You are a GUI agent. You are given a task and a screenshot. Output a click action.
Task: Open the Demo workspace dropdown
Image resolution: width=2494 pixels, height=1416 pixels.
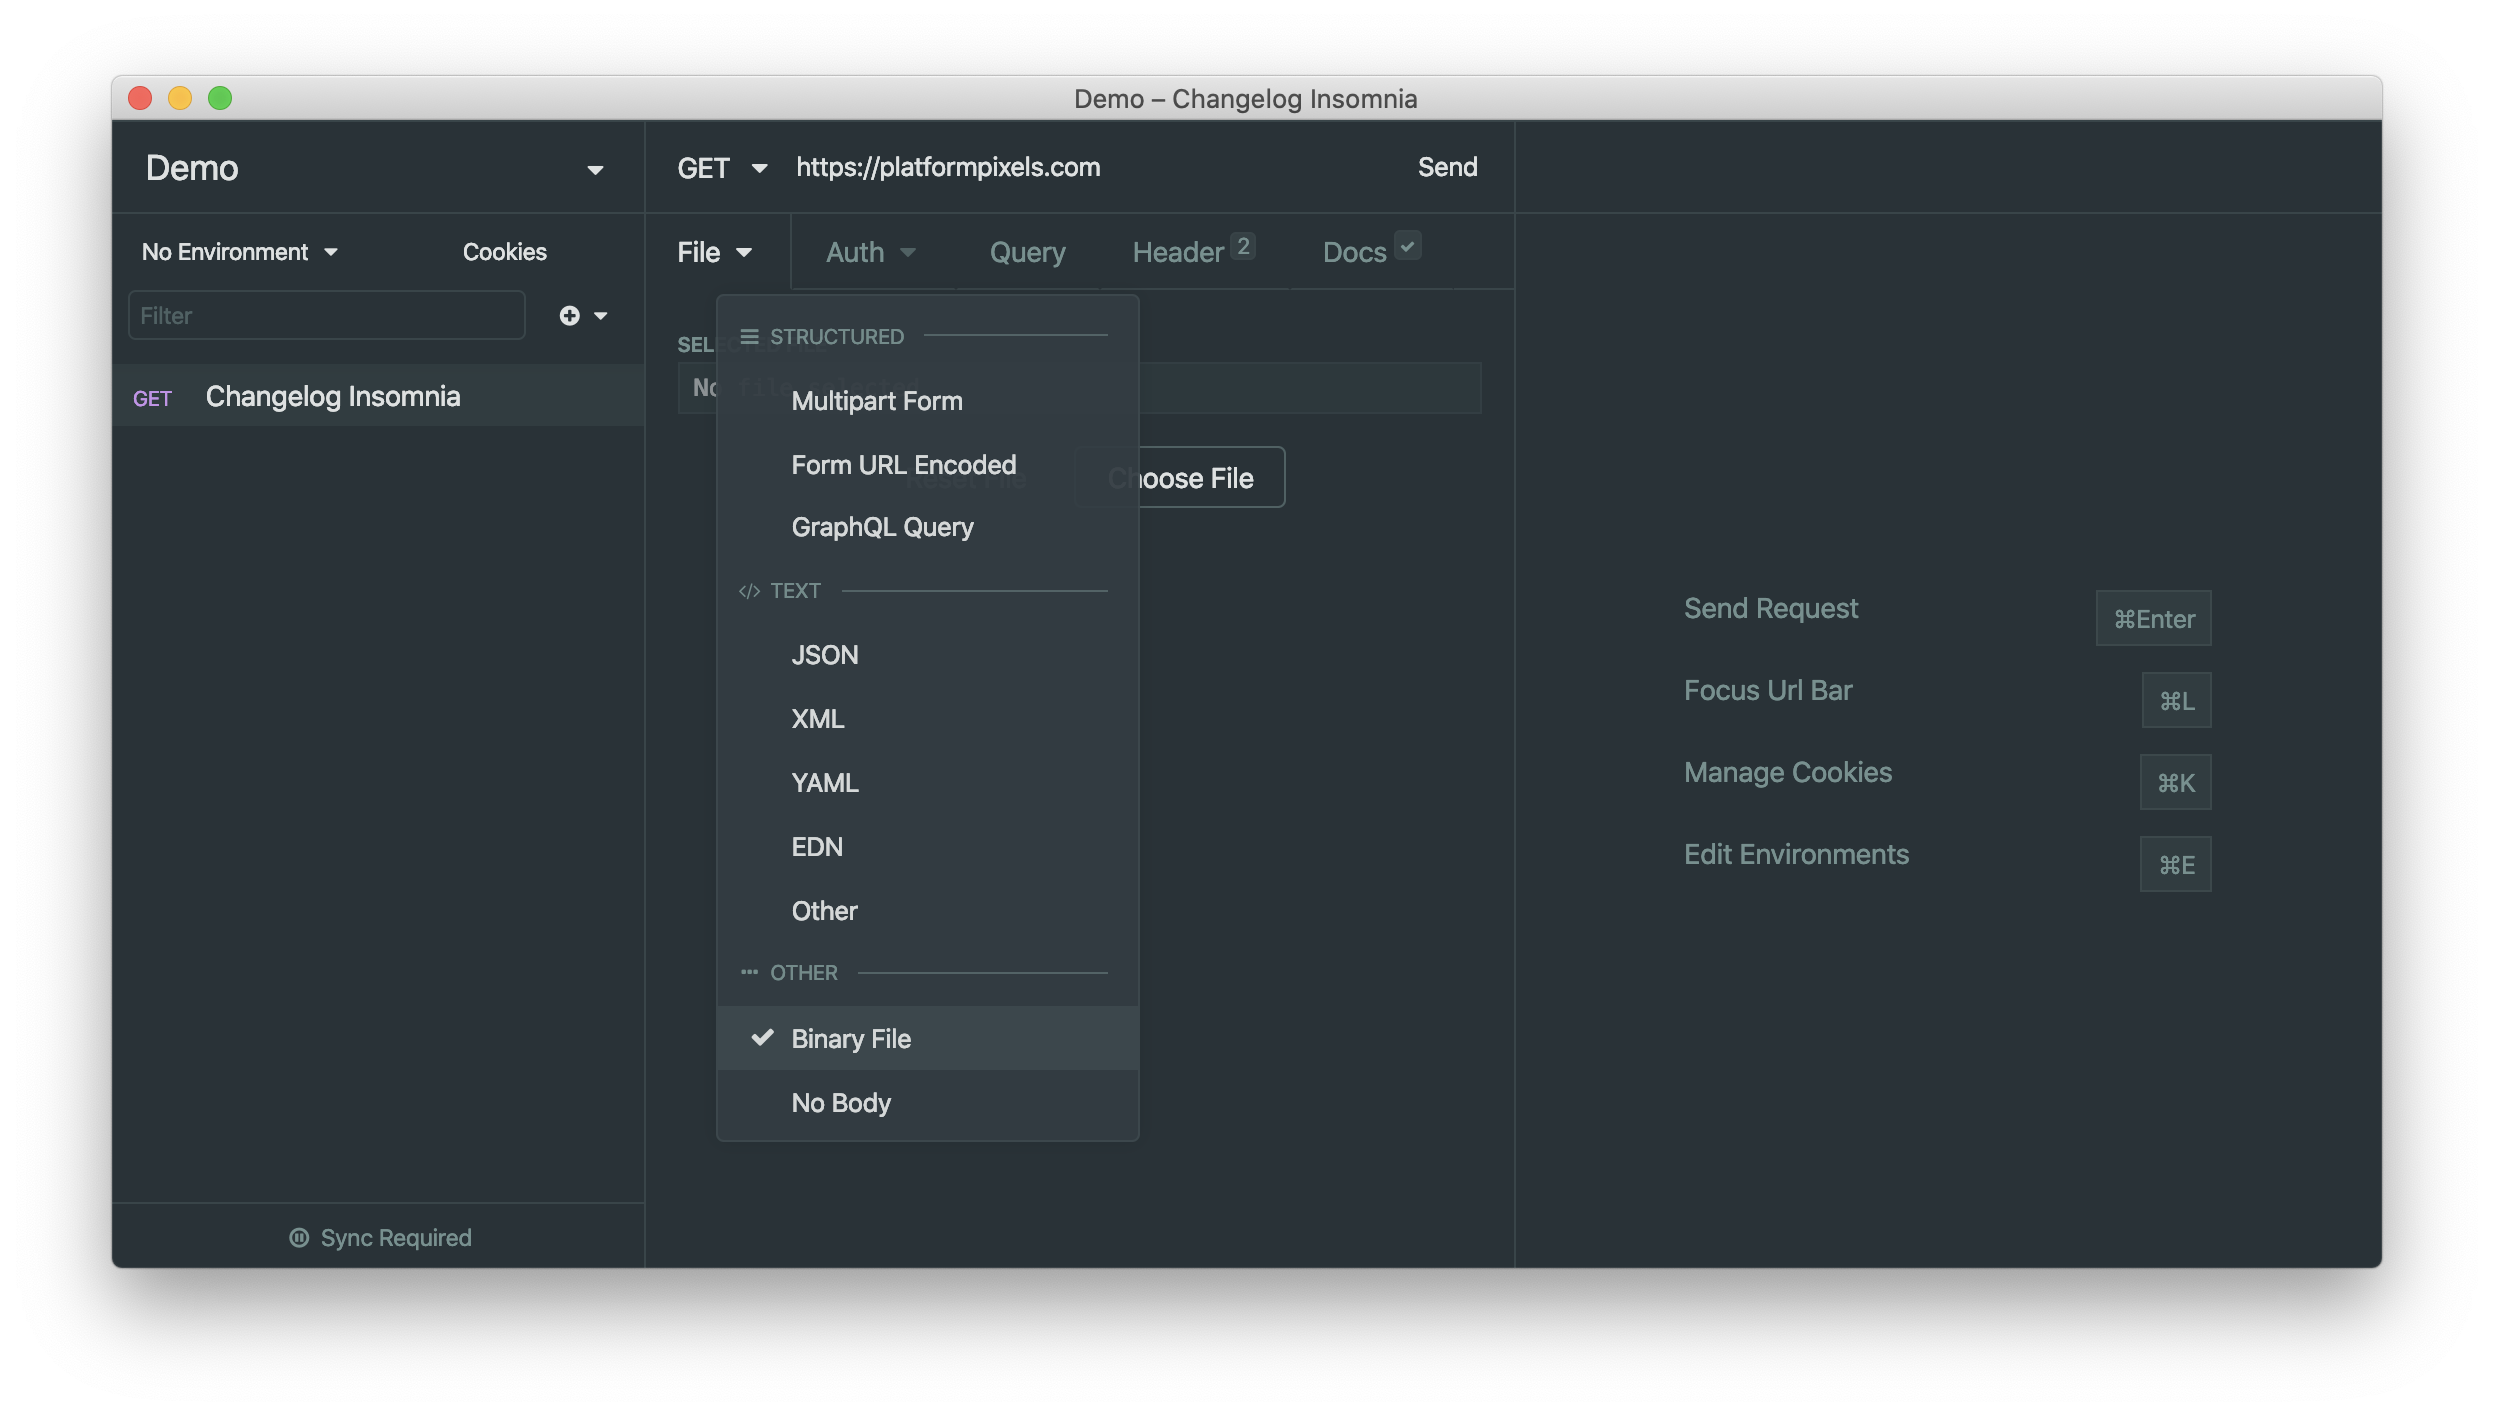click(x=380, y=168)
